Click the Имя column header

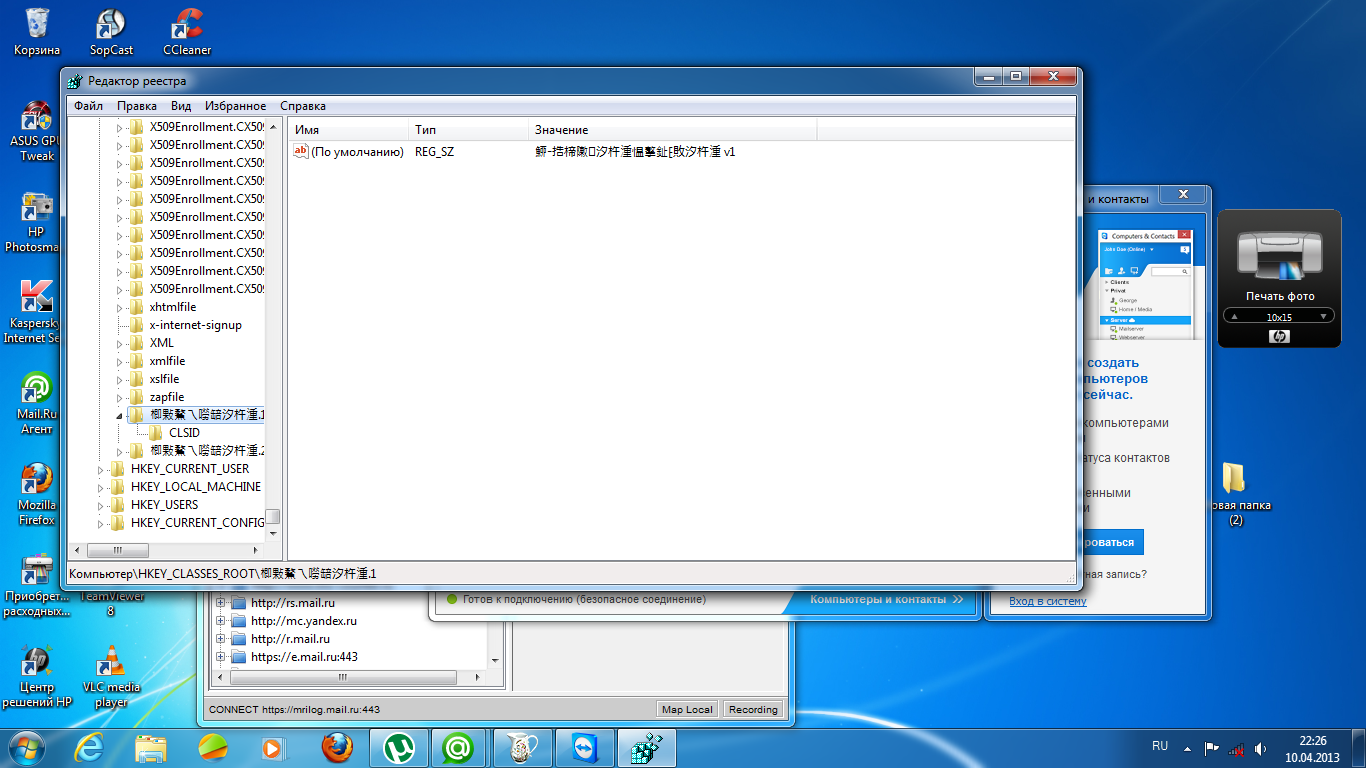click(348, 130)
